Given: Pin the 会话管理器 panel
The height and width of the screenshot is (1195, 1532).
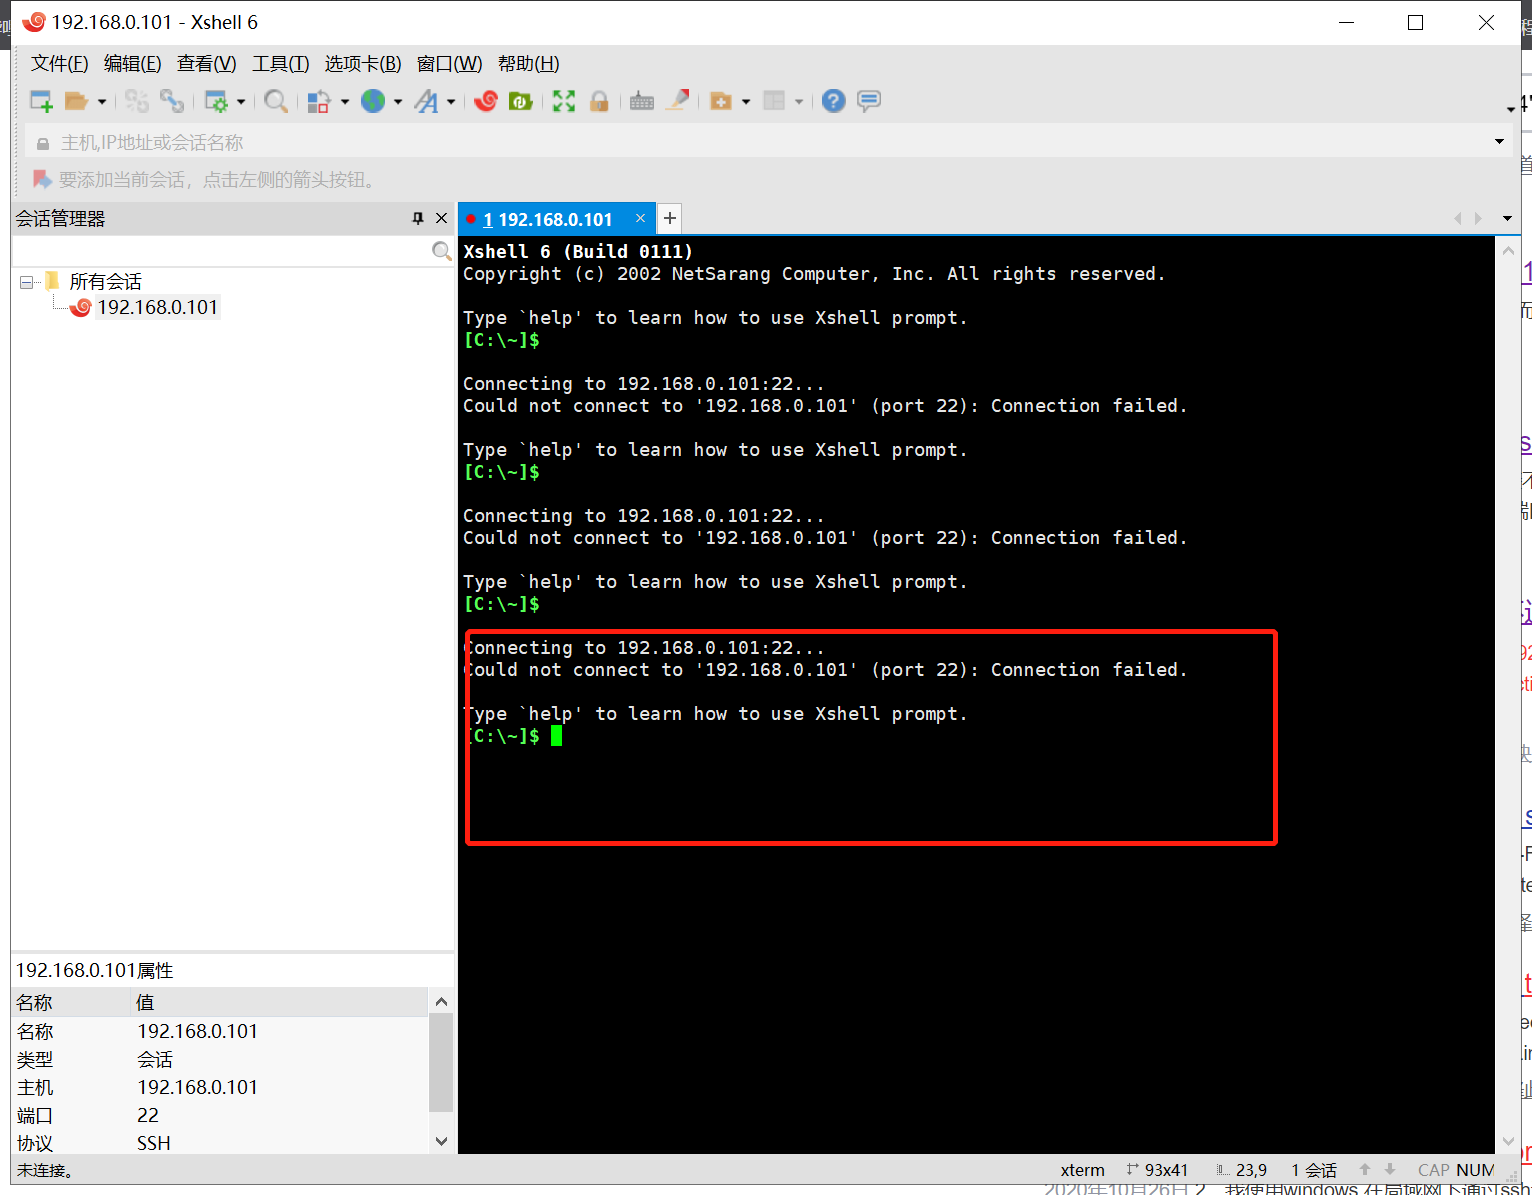Looking at the screenshot, I should pos(418,218).
